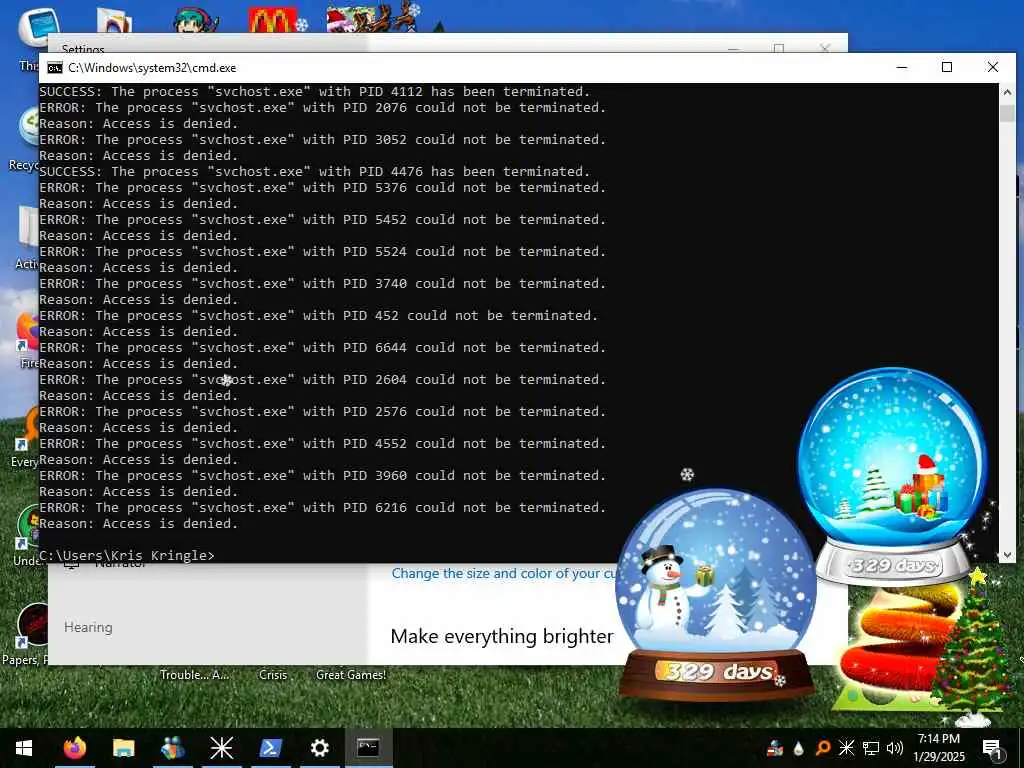
Task: Open the Messenger people icon on taskbar
Action: coord(172,748)
